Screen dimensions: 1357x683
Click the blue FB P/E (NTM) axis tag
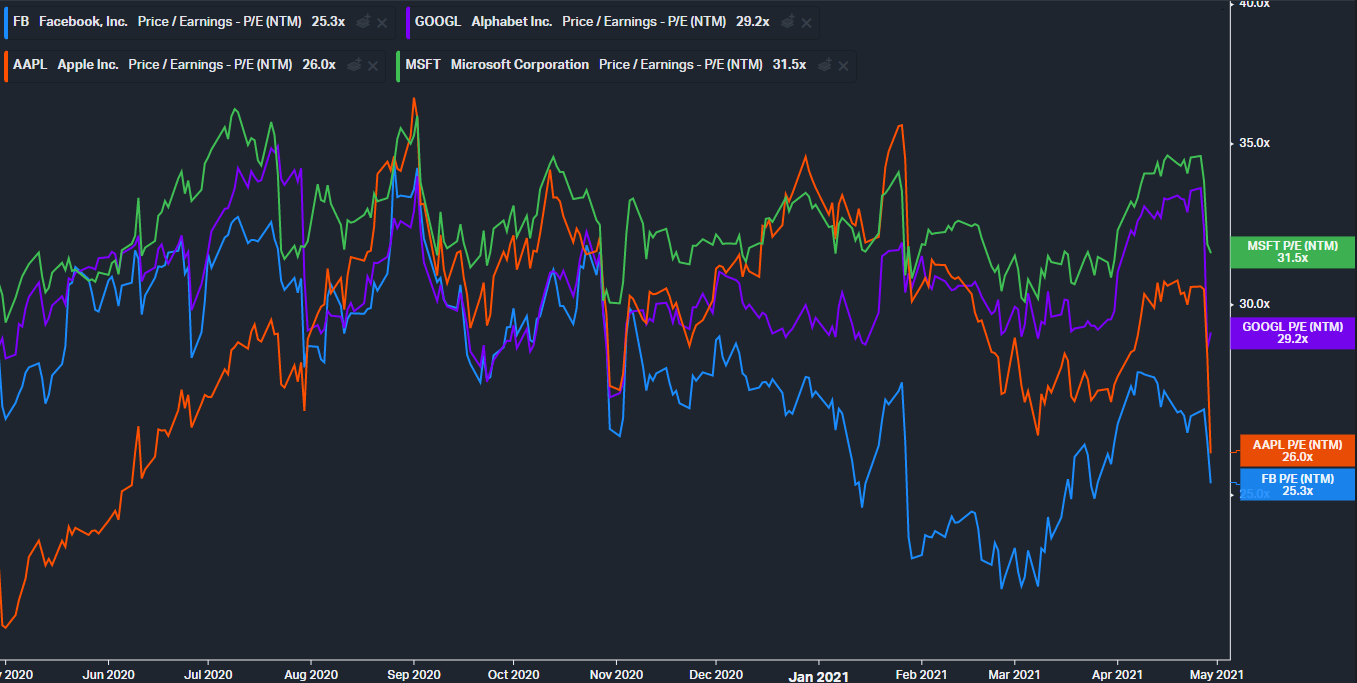tap(1297, 485)
